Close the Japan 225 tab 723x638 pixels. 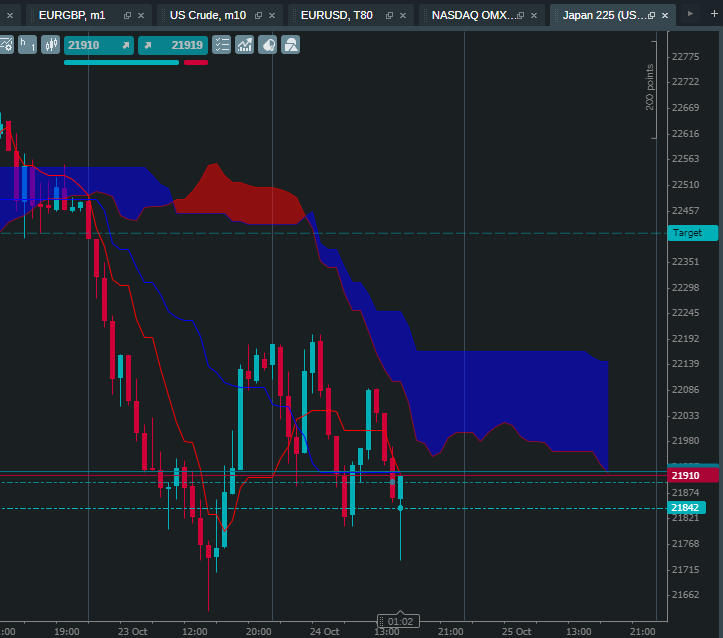coord(665,16)
